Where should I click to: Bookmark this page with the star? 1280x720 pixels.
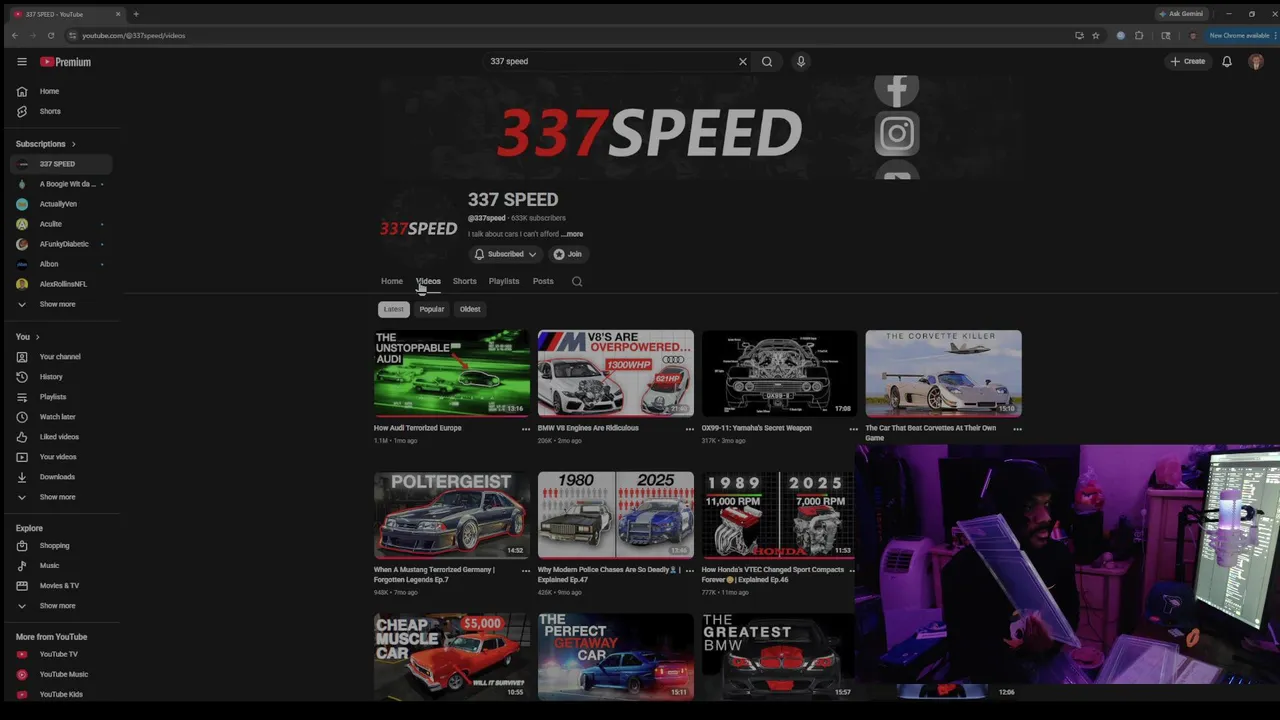1096,35
